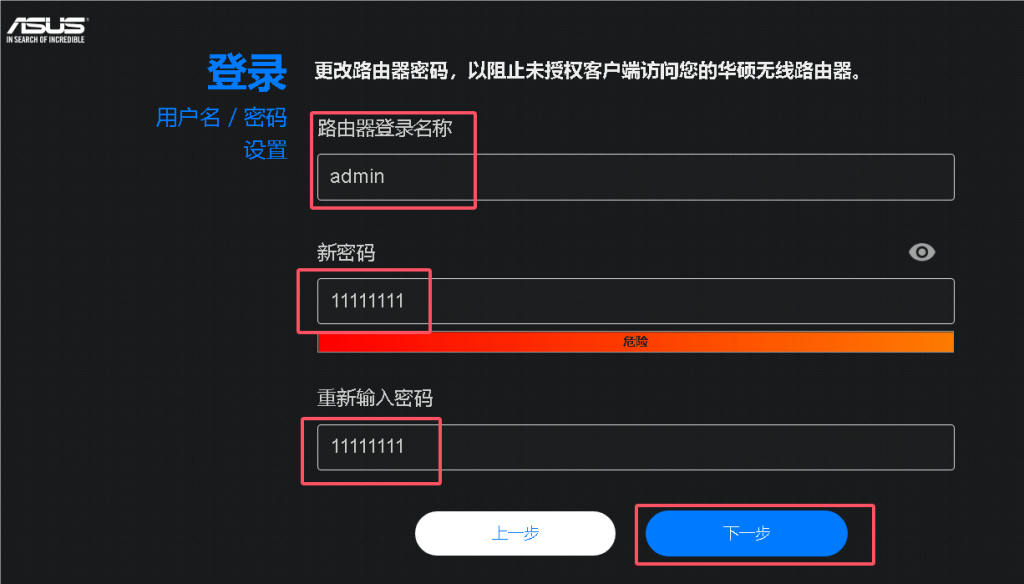The height and width of the screenshot is (584, 1024).
Task: Click the 设置 step text
Action: (x=265, y=150)
